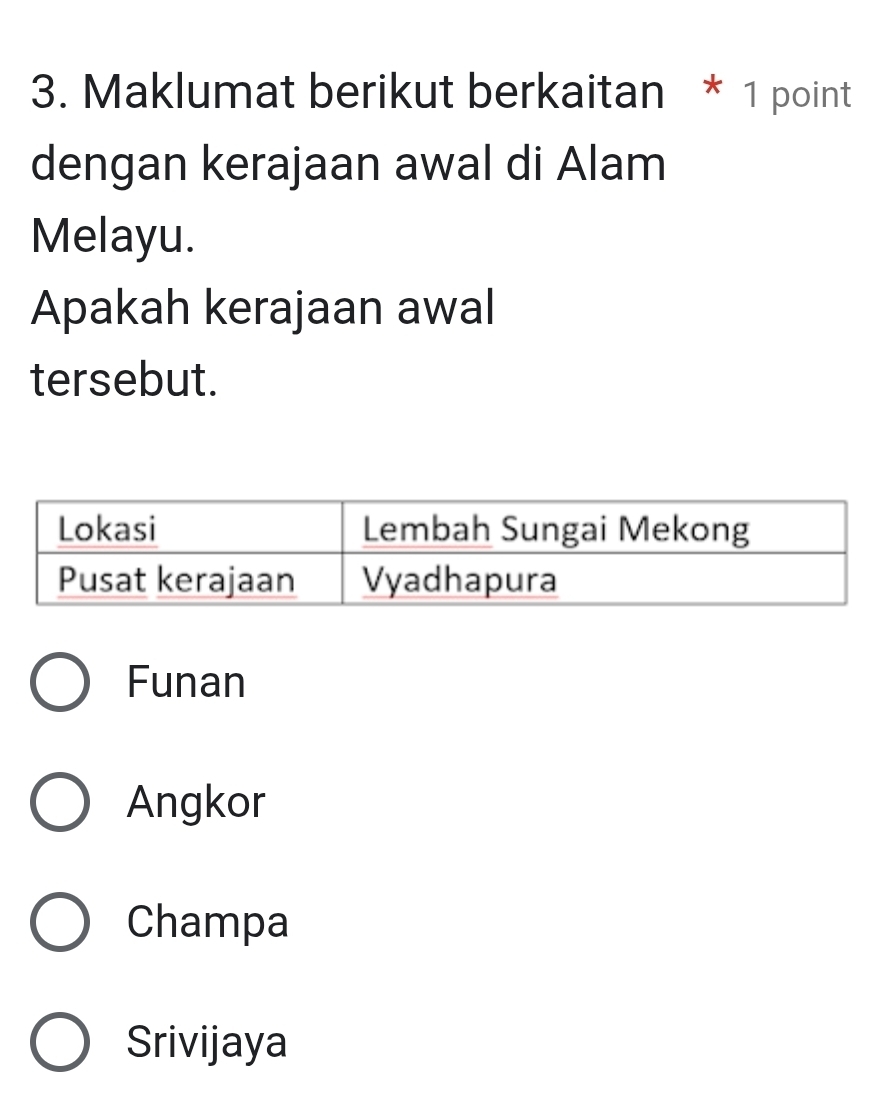
Task: Click the 'Angkor' answer label text
Action: pyautogui.click(x=197, y=802)
